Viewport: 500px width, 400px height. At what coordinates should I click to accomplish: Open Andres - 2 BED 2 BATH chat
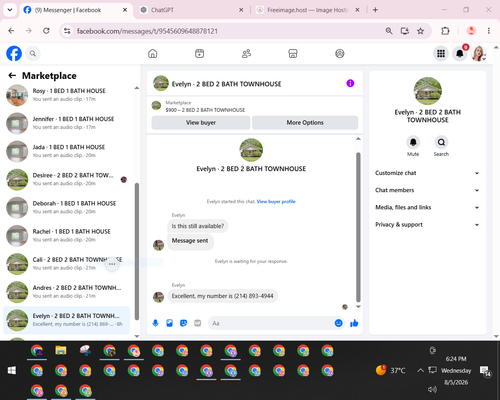tap(68, 292)
